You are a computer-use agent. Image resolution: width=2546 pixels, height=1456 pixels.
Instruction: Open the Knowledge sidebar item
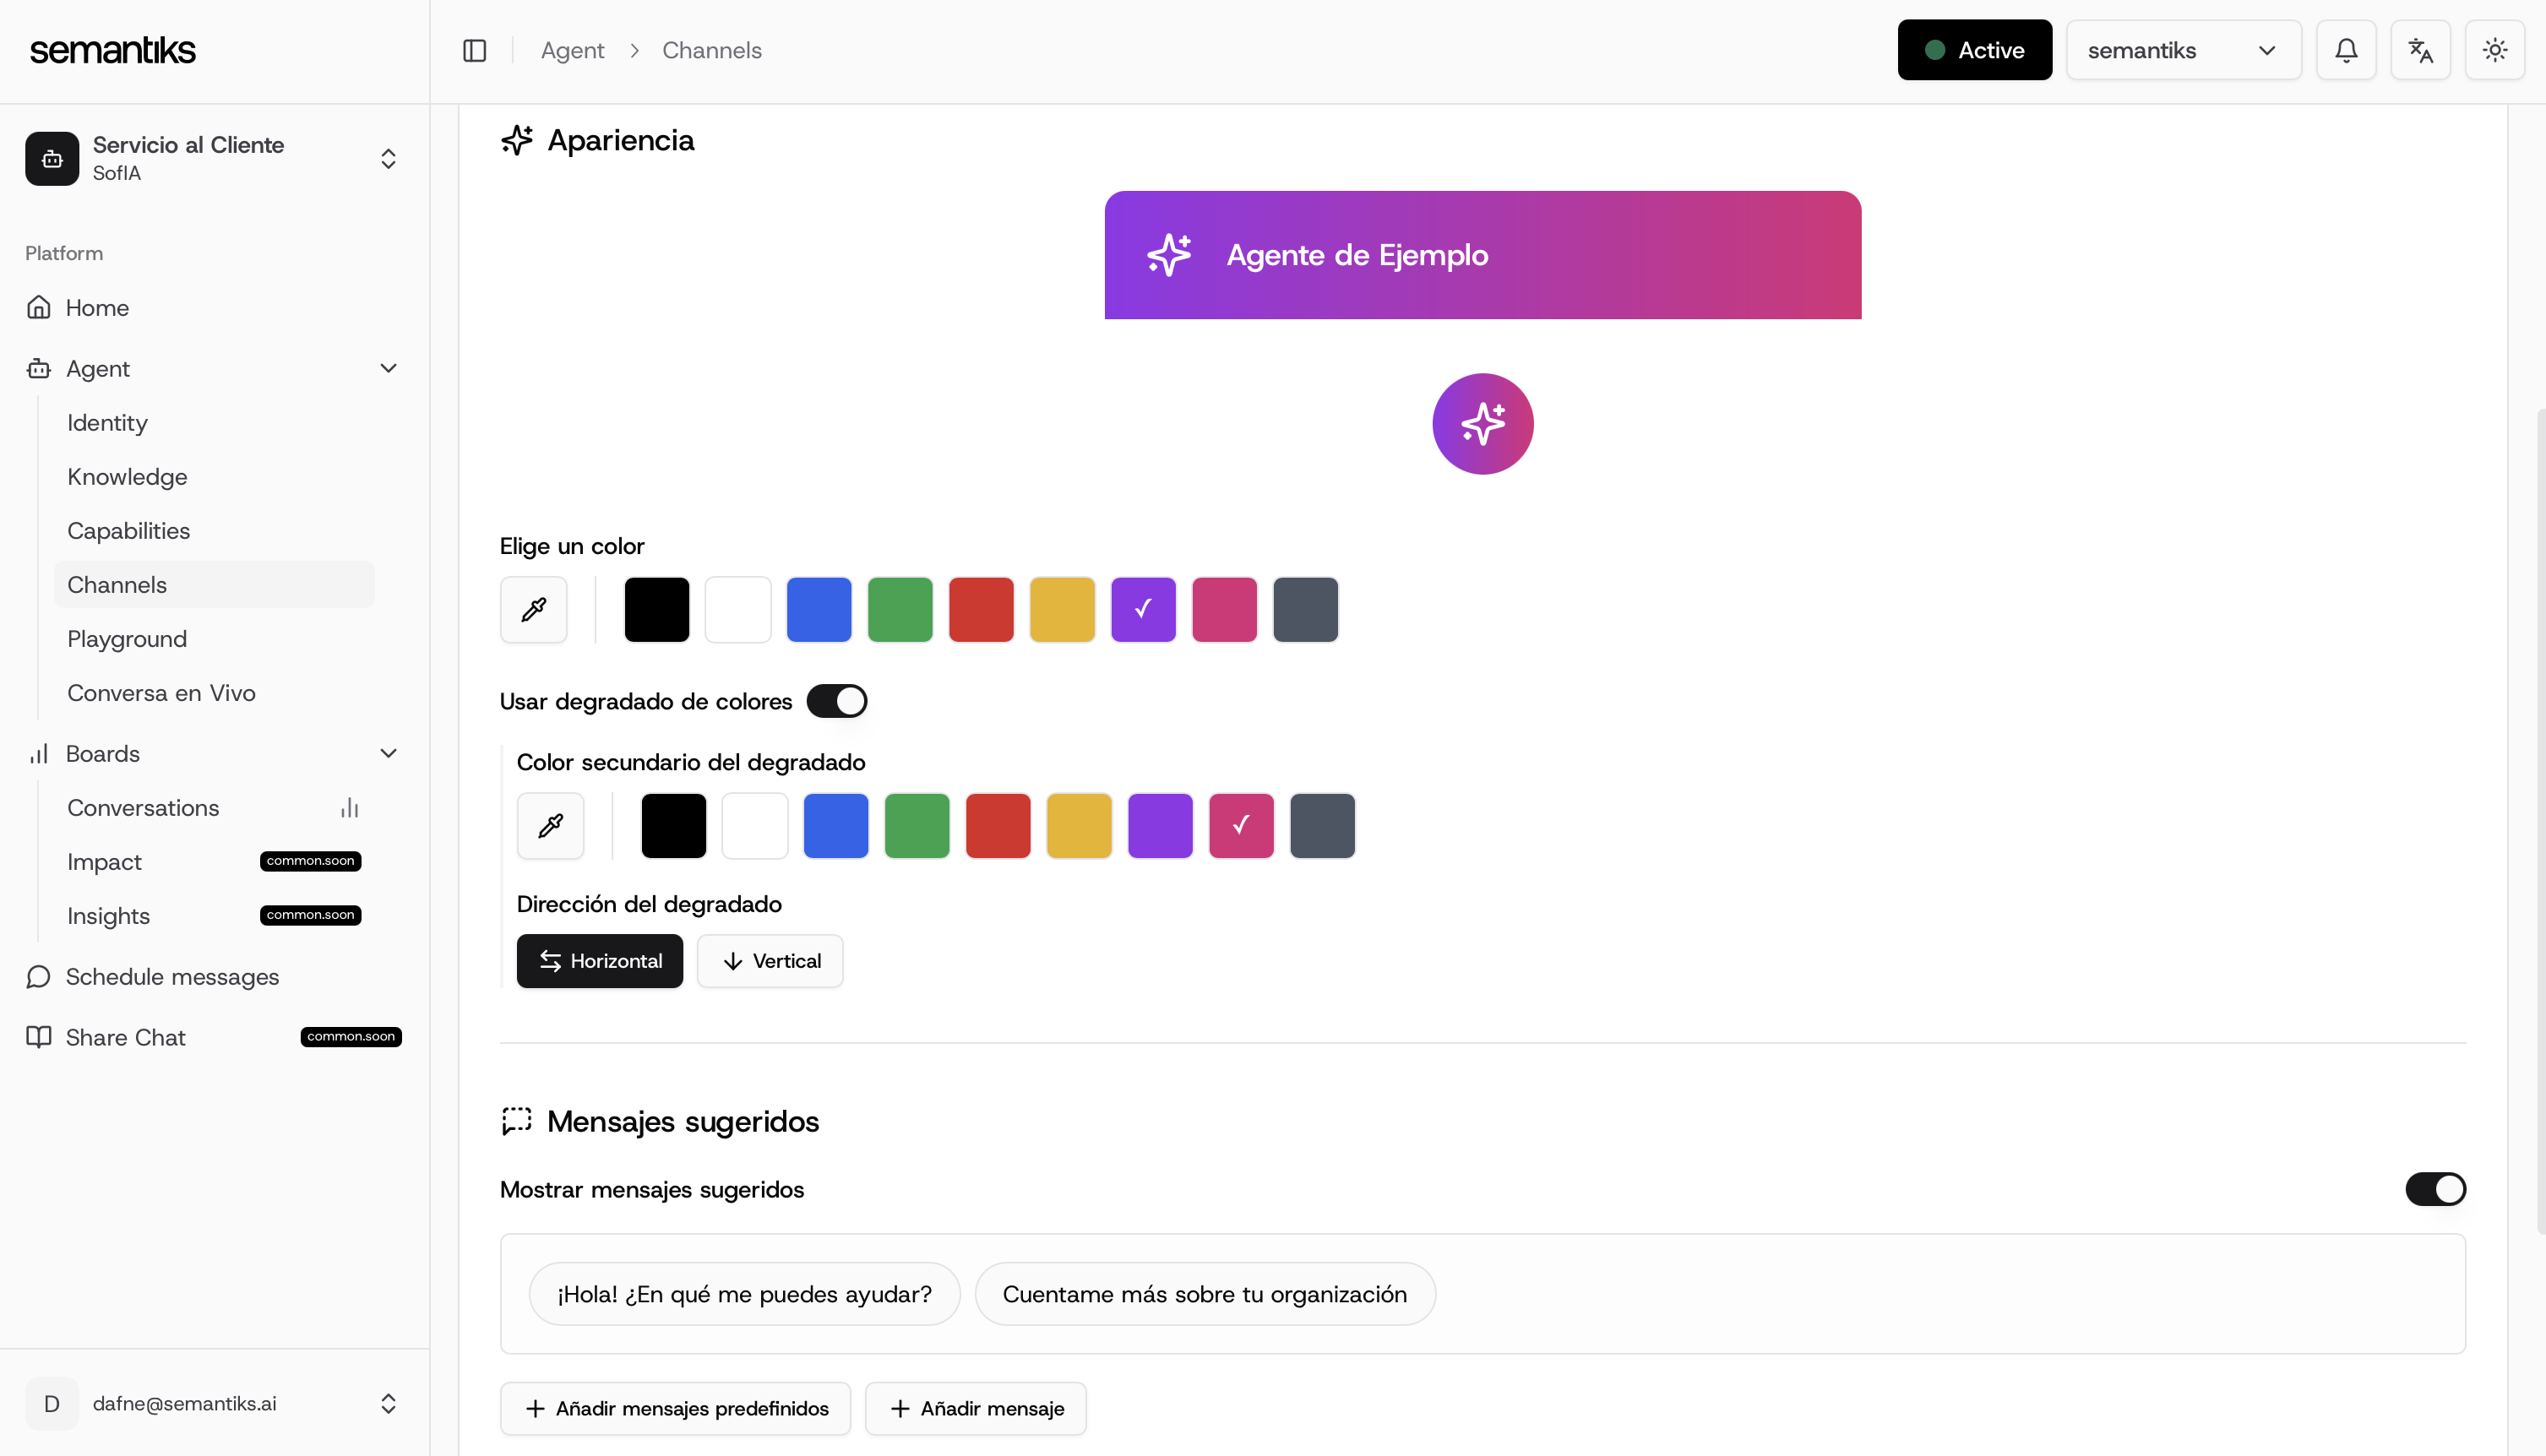click(x=127, y=477)
